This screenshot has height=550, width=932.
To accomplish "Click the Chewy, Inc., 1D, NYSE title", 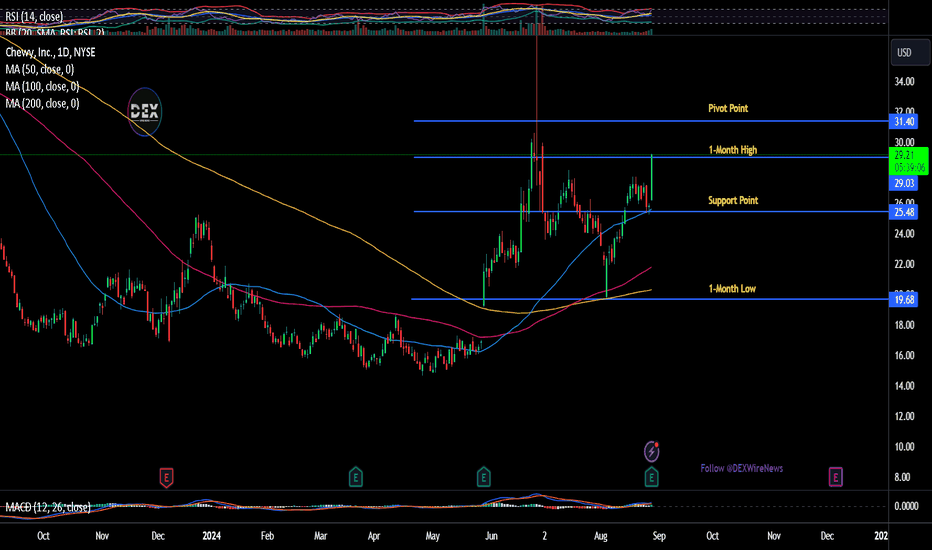I will 51,52.
